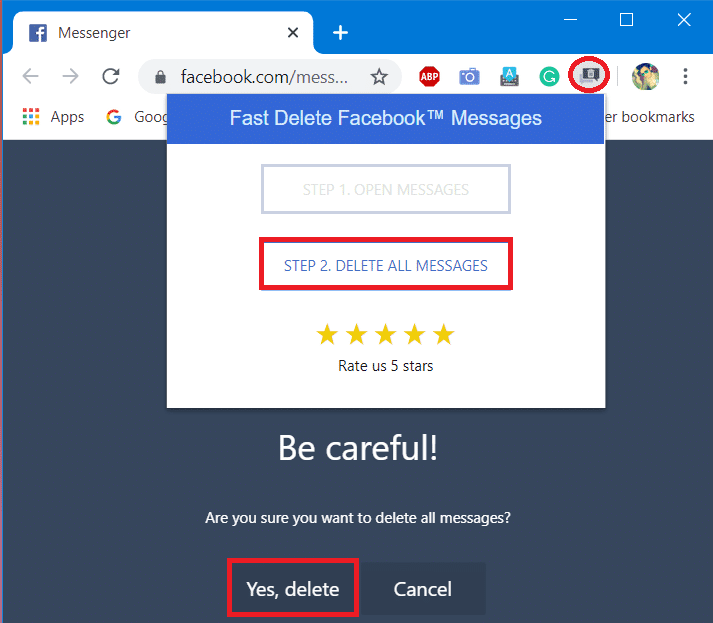The image size is (713, 623).
Task: Go back to previous page
Action: [x=30, y=76]
